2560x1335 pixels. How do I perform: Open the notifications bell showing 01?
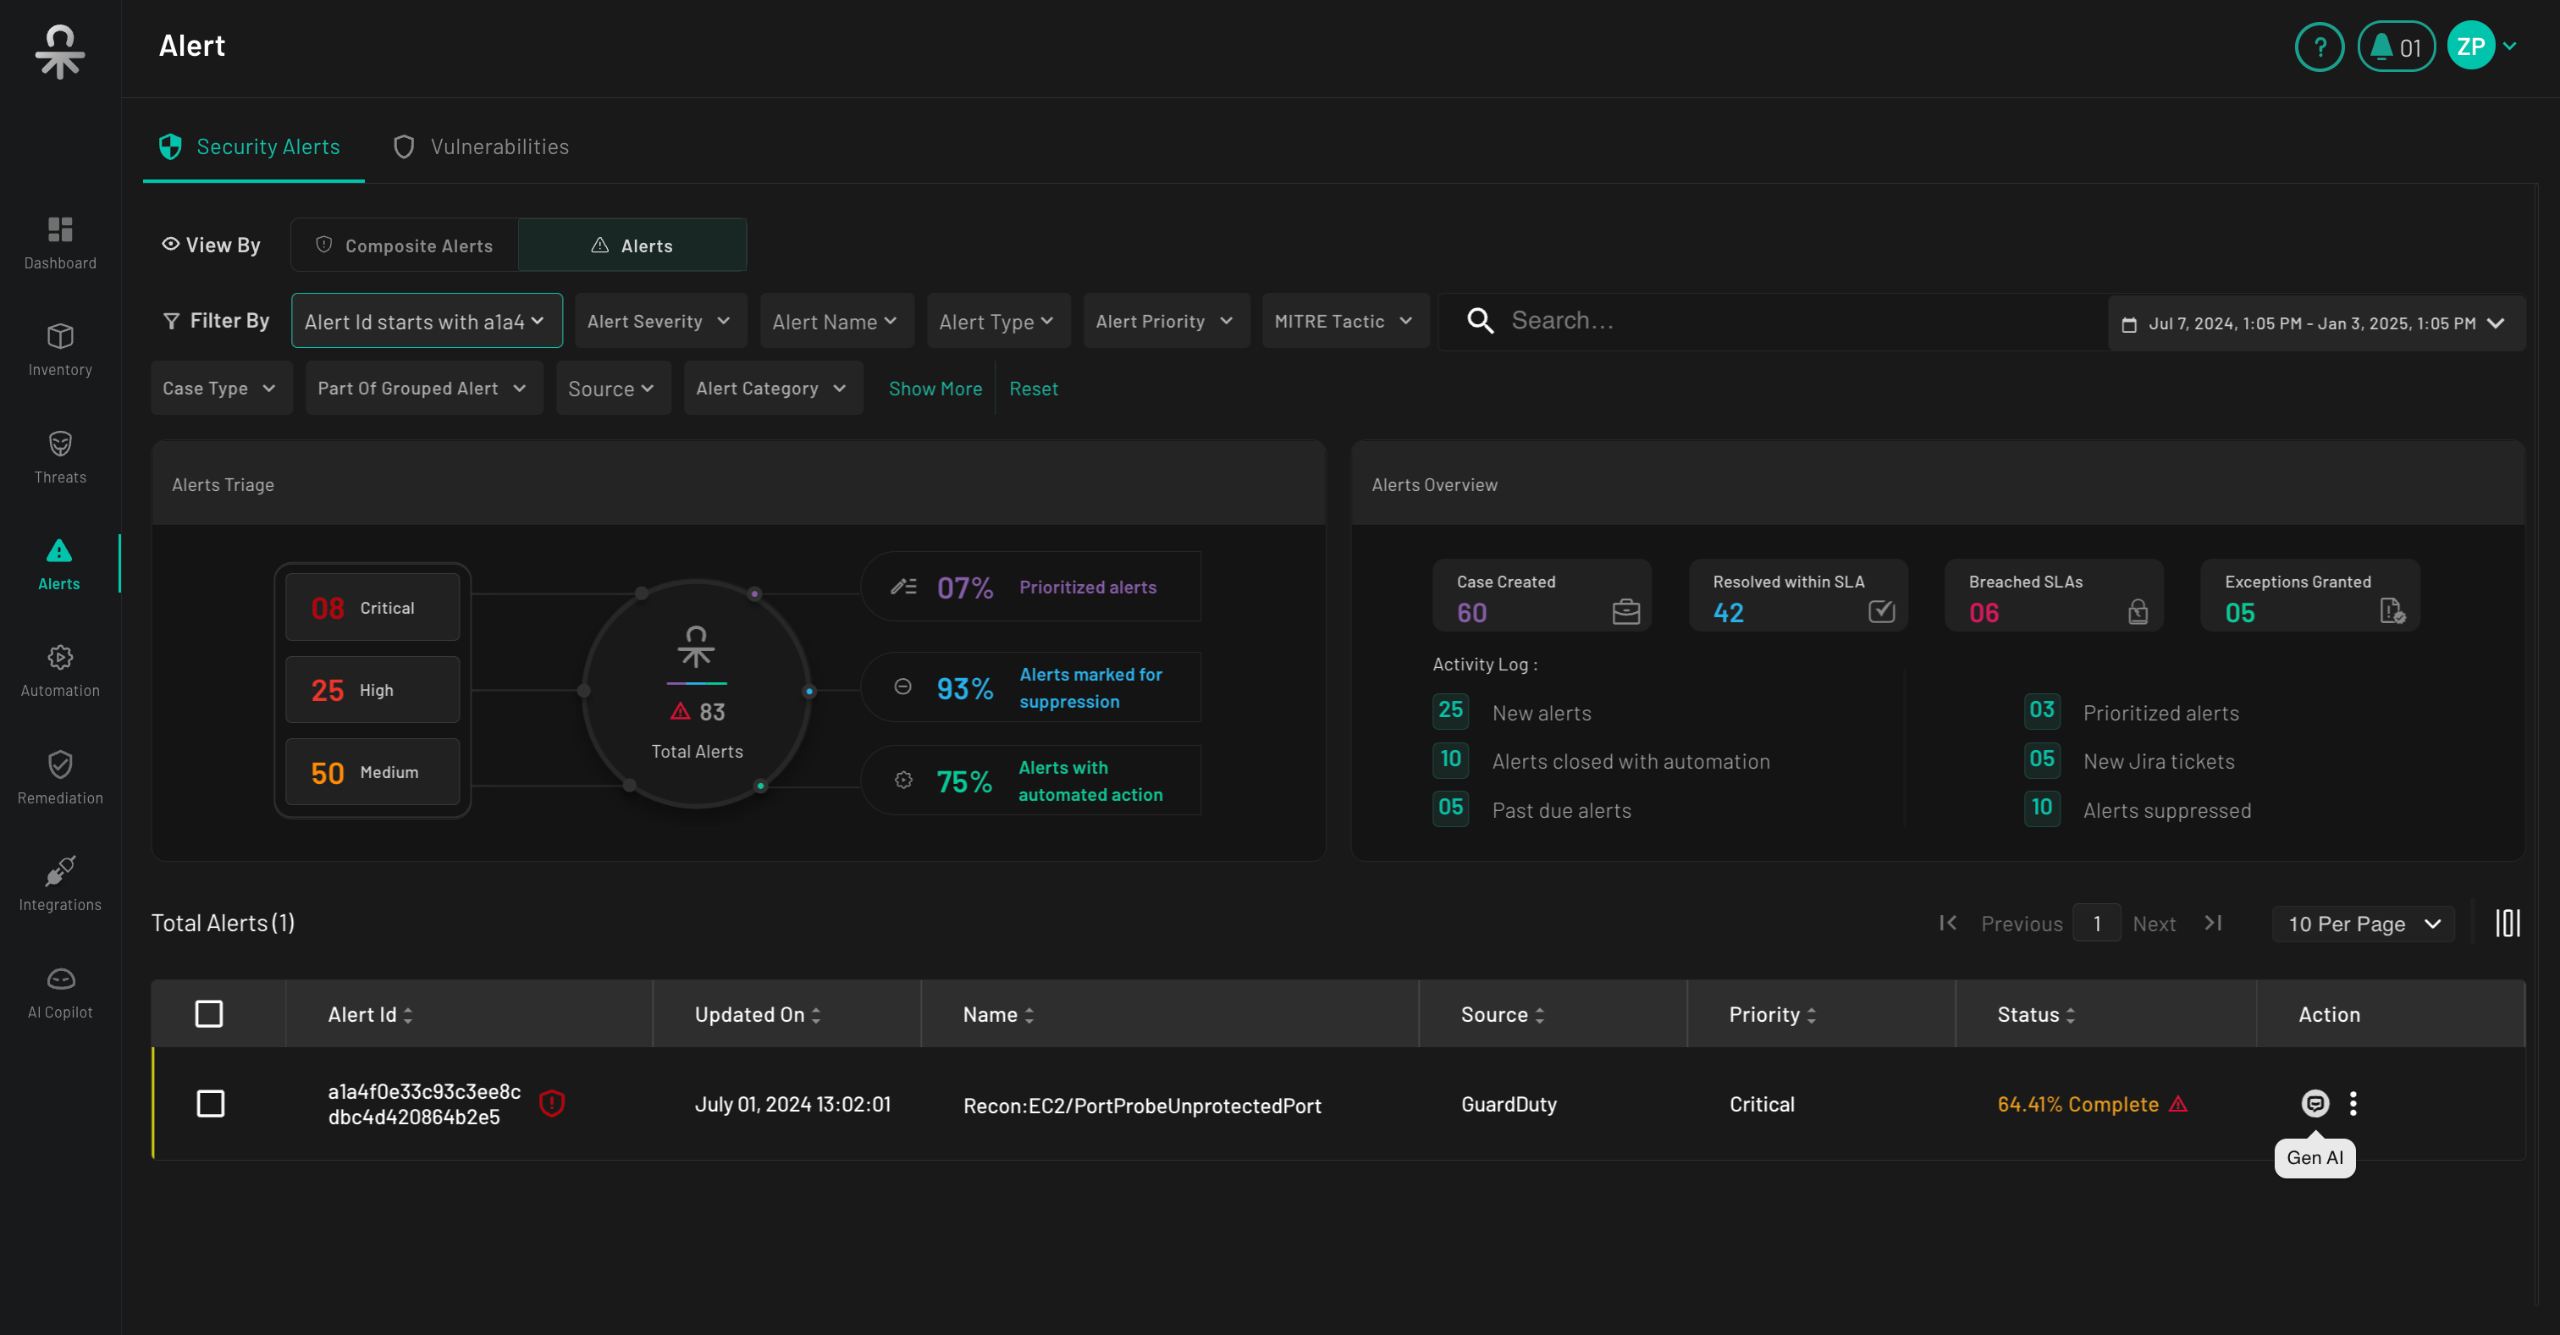[2395, 47]
